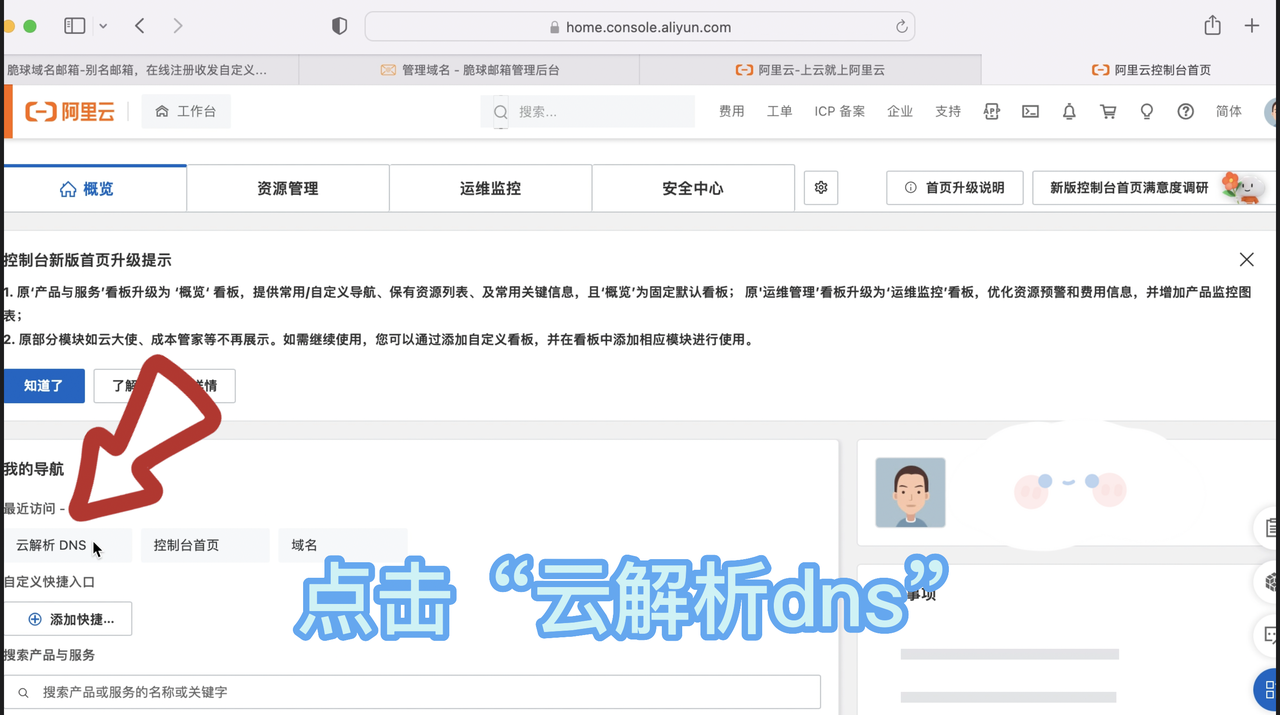
Task: Select the 概览 dashboard tab
Action: coord(93,188)
